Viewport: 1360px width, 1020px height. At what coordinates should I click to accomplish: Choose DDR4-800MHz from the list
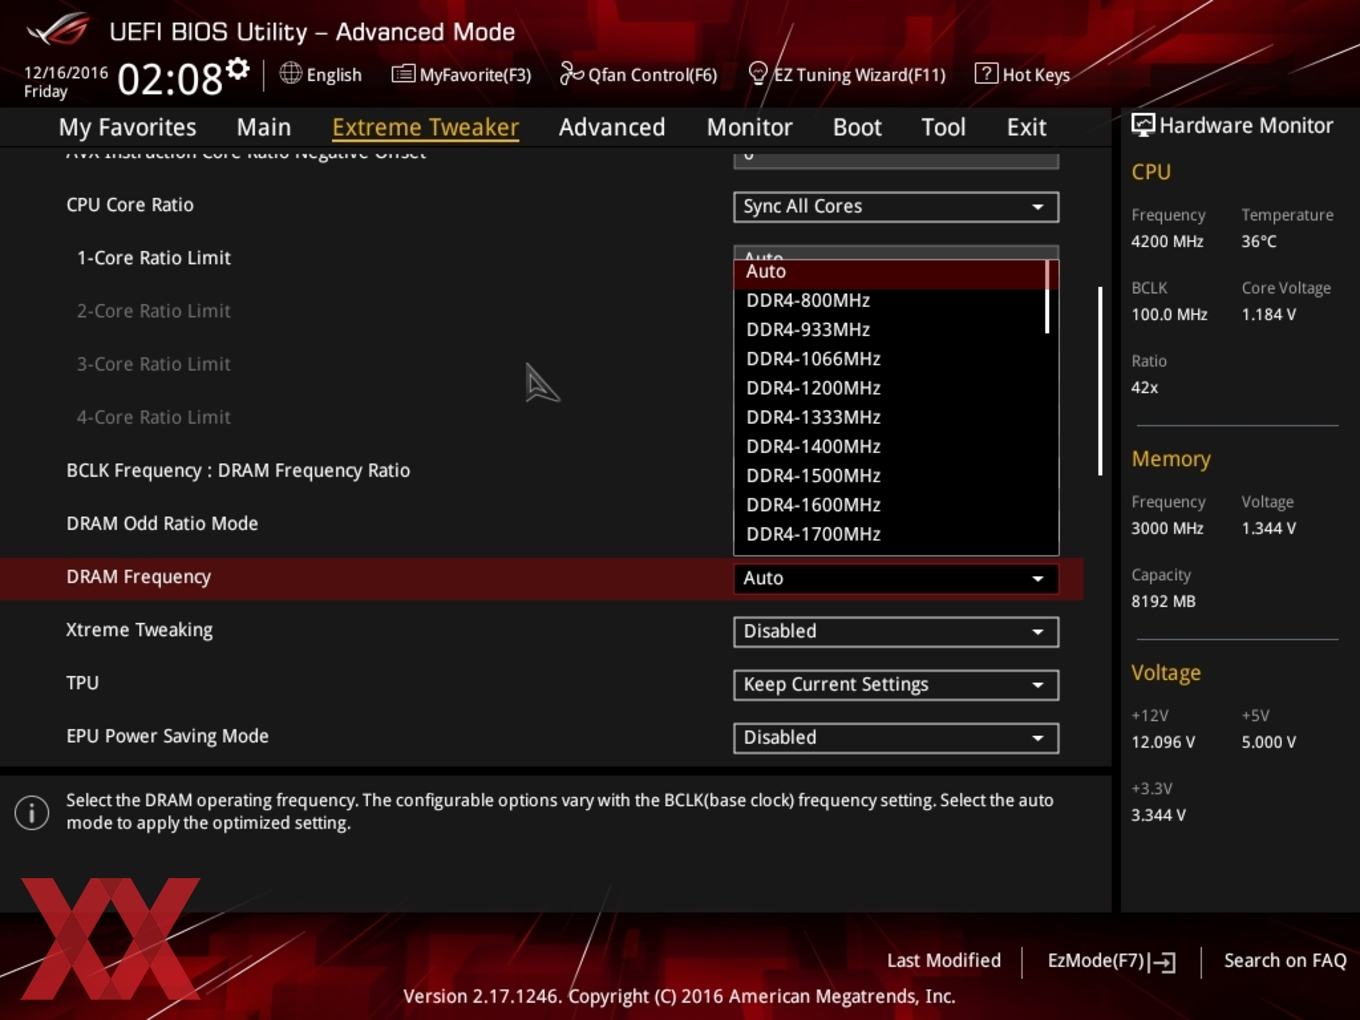(808, 300)
